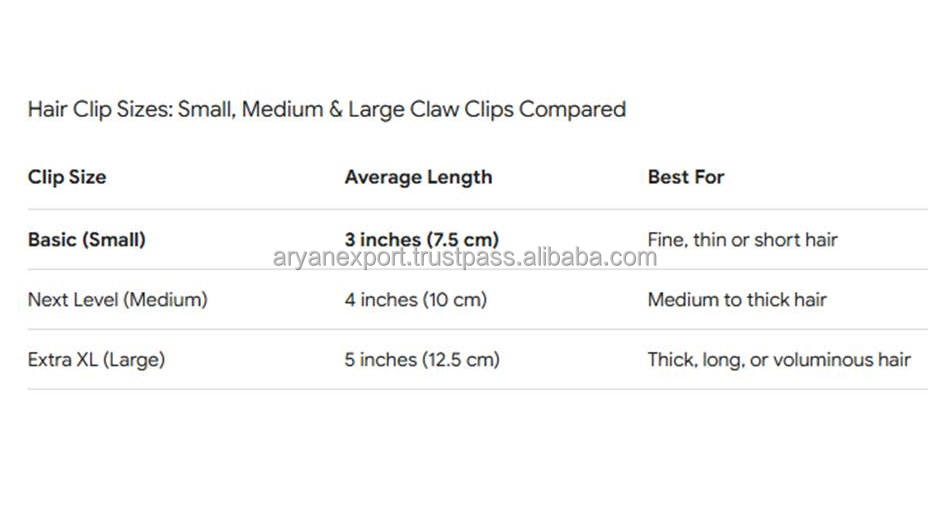This screenshot has width=928, height=516.
Task: Click the 'Clip Size' column header
Action: [x=67, y=177]
